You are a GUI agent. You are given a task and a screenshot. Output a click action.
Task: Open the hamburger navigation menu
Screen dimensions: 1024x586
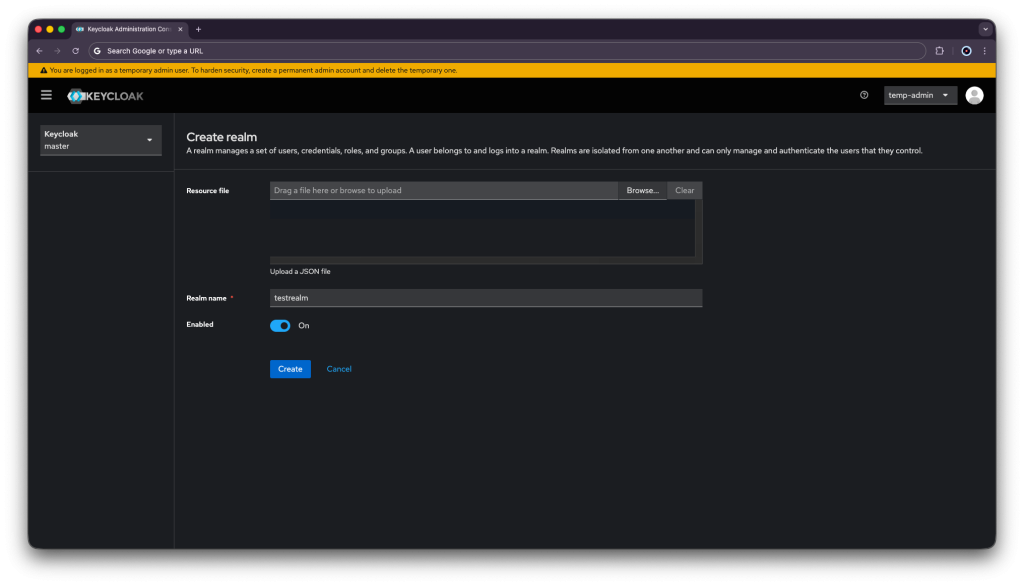point(46,95)
